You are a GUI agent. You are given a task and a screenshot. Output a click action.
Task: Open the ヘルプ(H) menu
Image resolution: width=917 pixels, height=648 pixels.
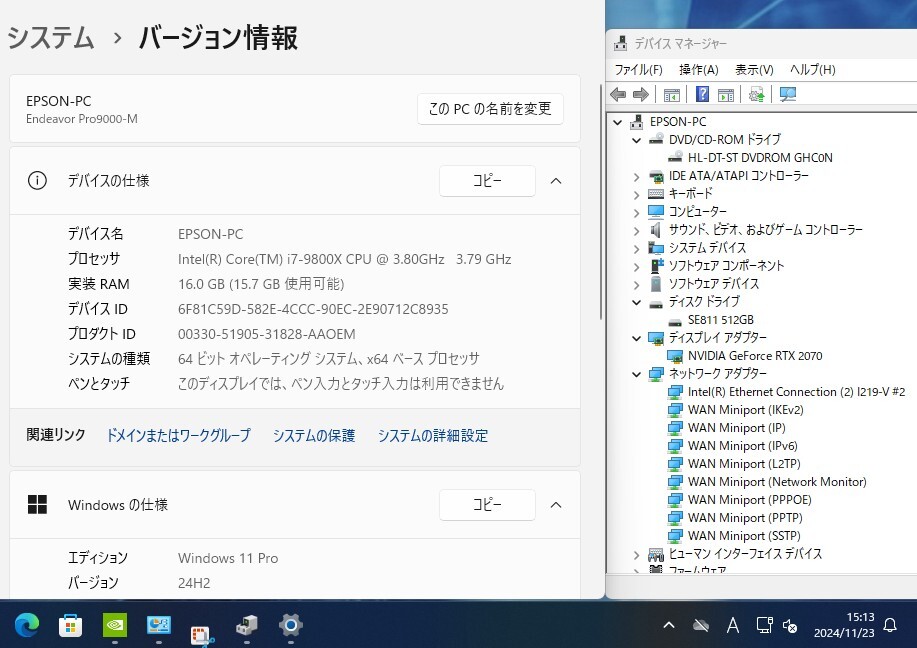812,70
